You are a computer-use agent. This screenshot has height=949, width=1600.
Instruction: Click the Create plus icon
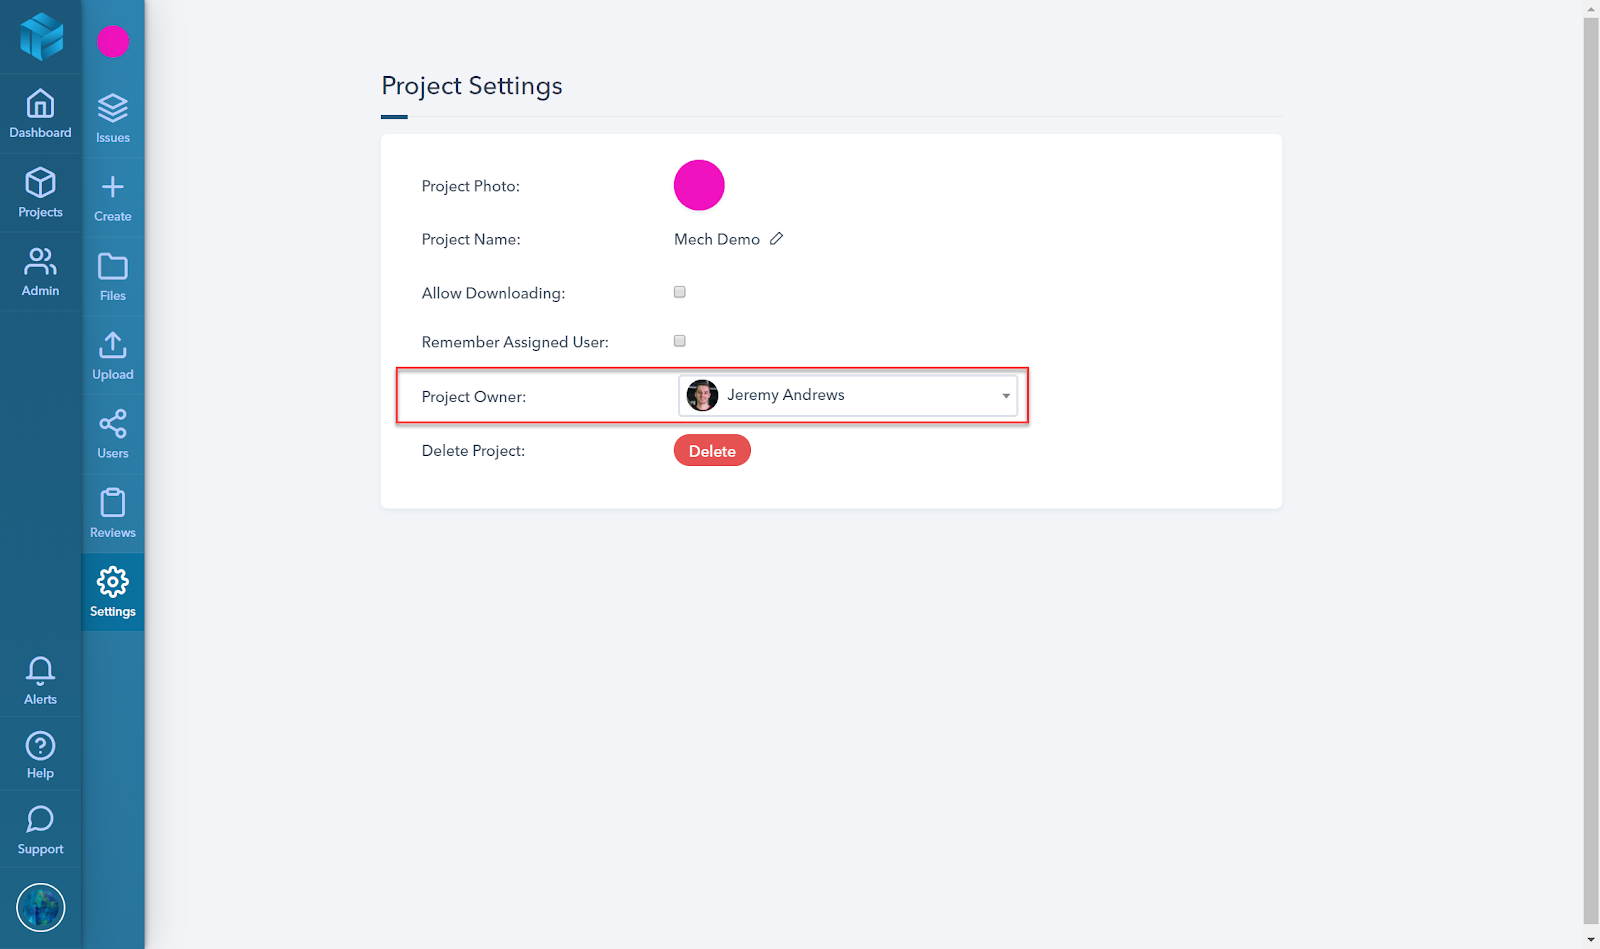113,187
